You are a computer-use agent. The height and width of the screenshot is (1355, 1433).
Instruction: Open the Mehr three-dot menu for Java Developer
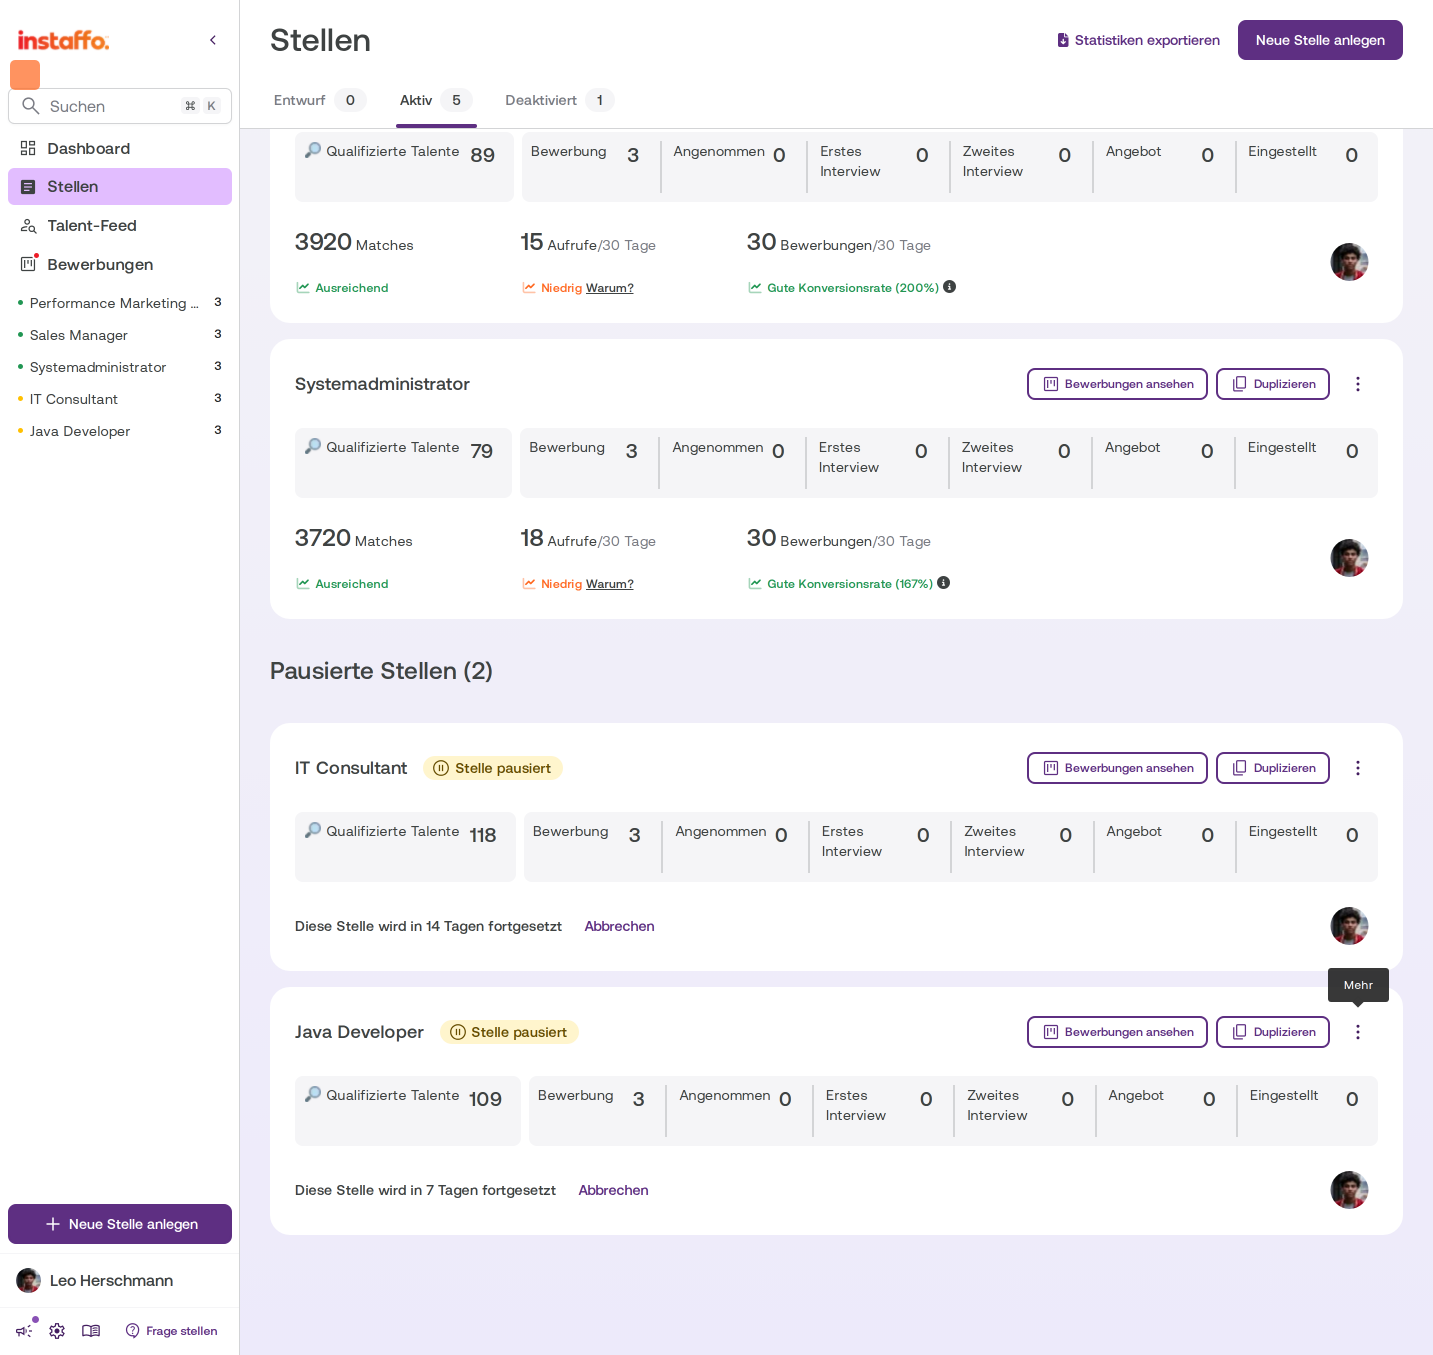pyautogui.click(x=1358, y=1032)
